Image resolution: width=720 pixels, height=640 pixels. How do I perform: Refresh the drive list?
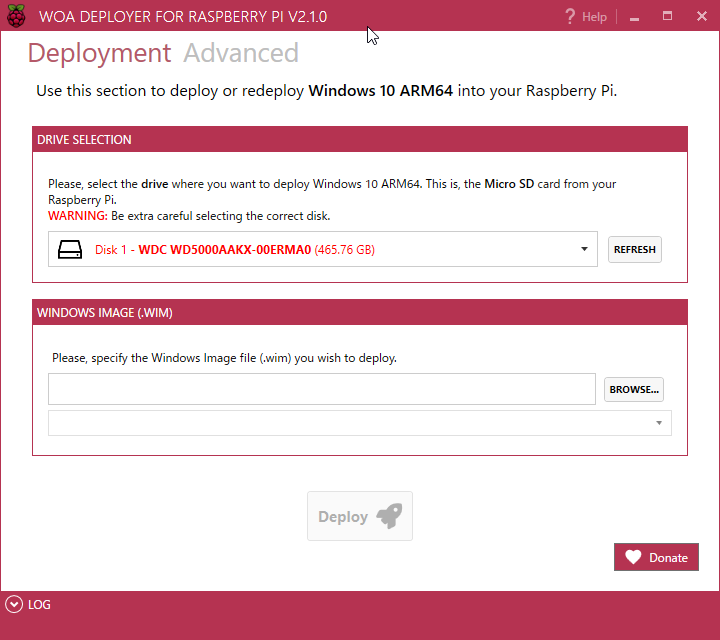[x=635, y=249]
